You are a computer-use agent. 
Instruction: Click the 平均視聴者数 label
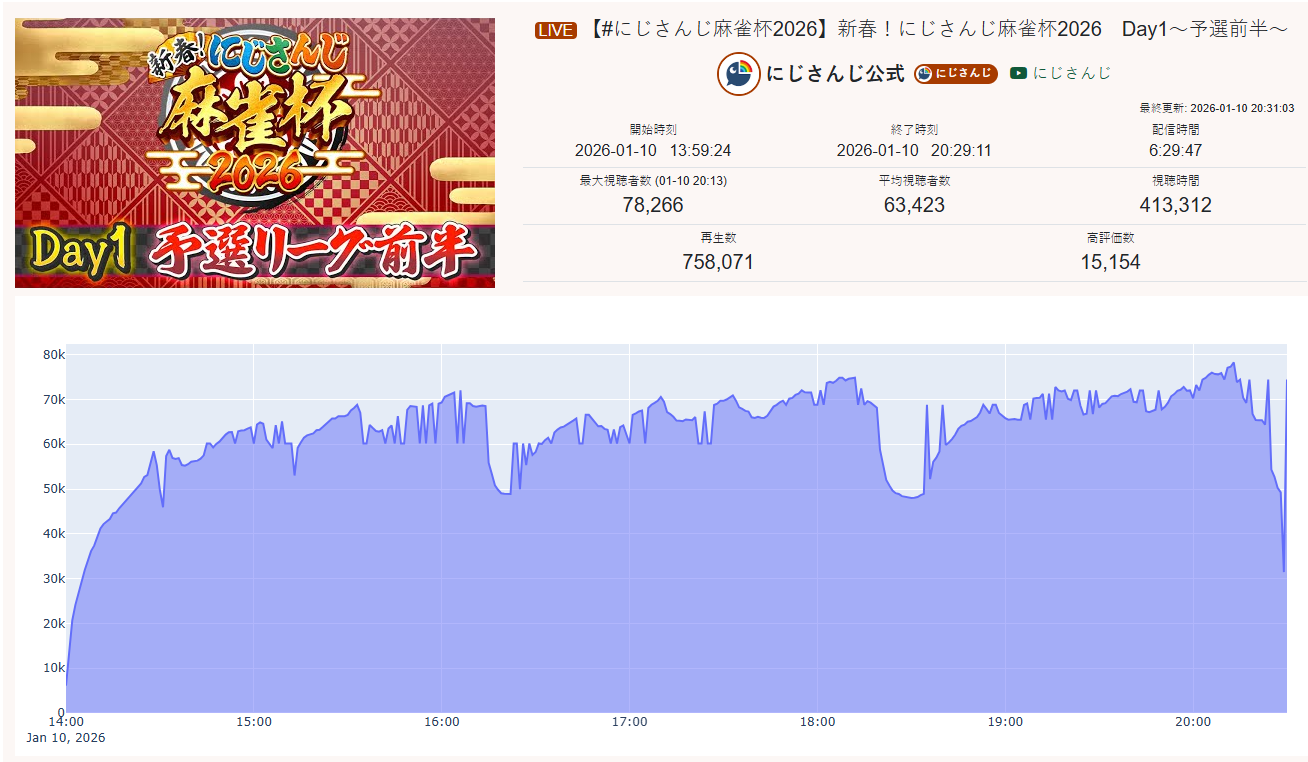click(x=914, y=181)
